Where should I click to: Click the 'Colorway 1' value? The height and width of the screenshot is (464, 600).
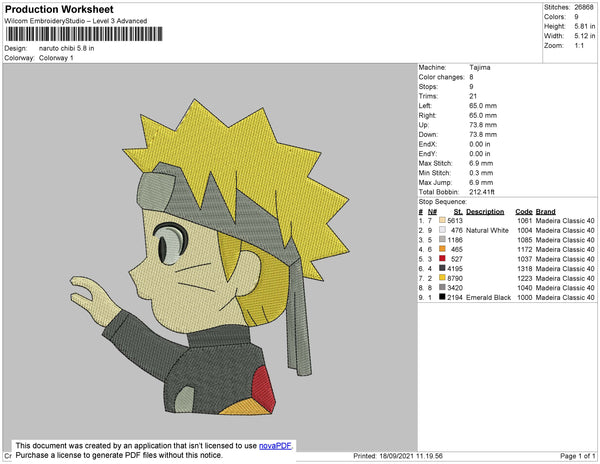56,58
